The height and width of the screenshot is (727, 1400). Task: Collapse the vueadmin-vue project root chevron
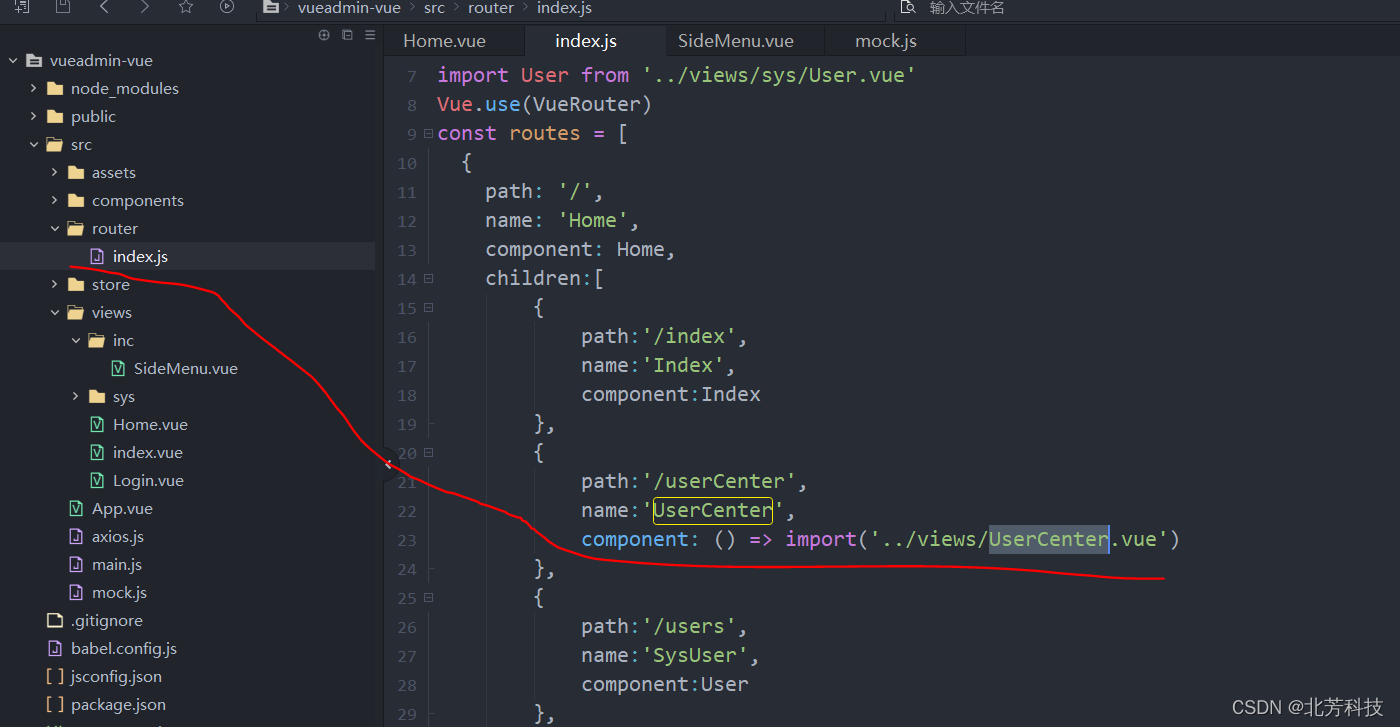13,60
